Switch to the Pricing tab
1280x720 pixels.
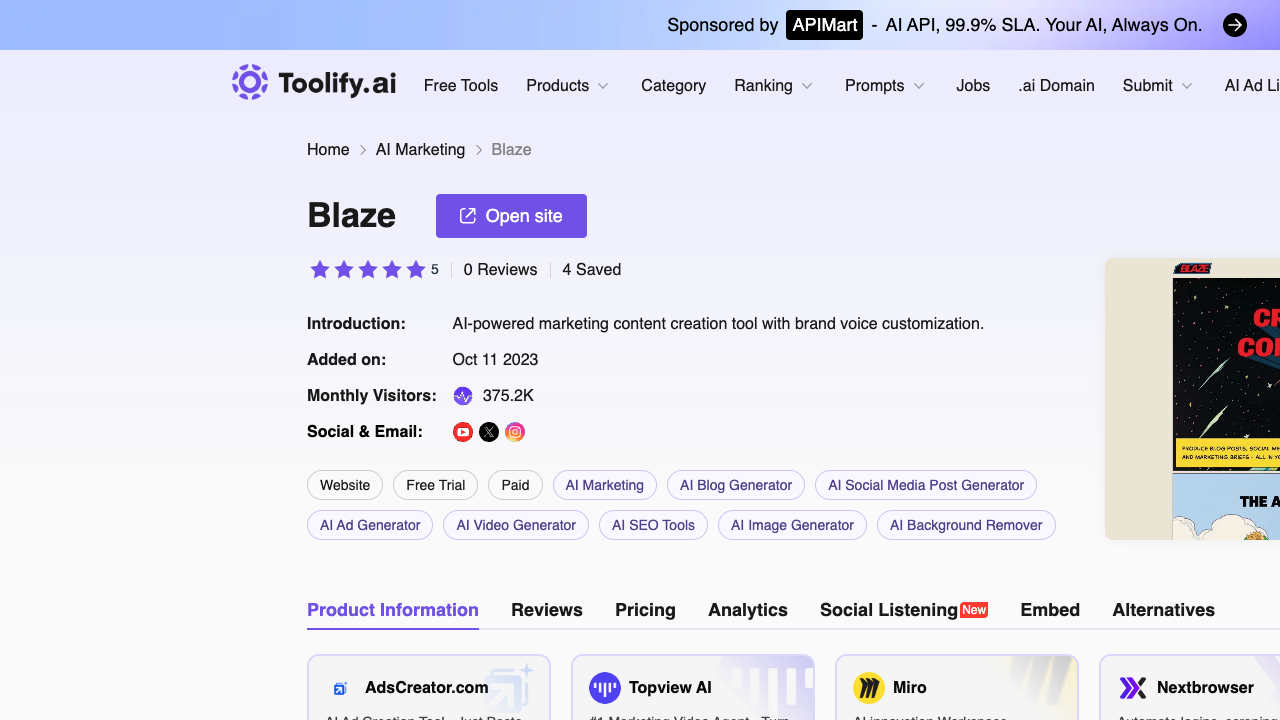[645, 610]
